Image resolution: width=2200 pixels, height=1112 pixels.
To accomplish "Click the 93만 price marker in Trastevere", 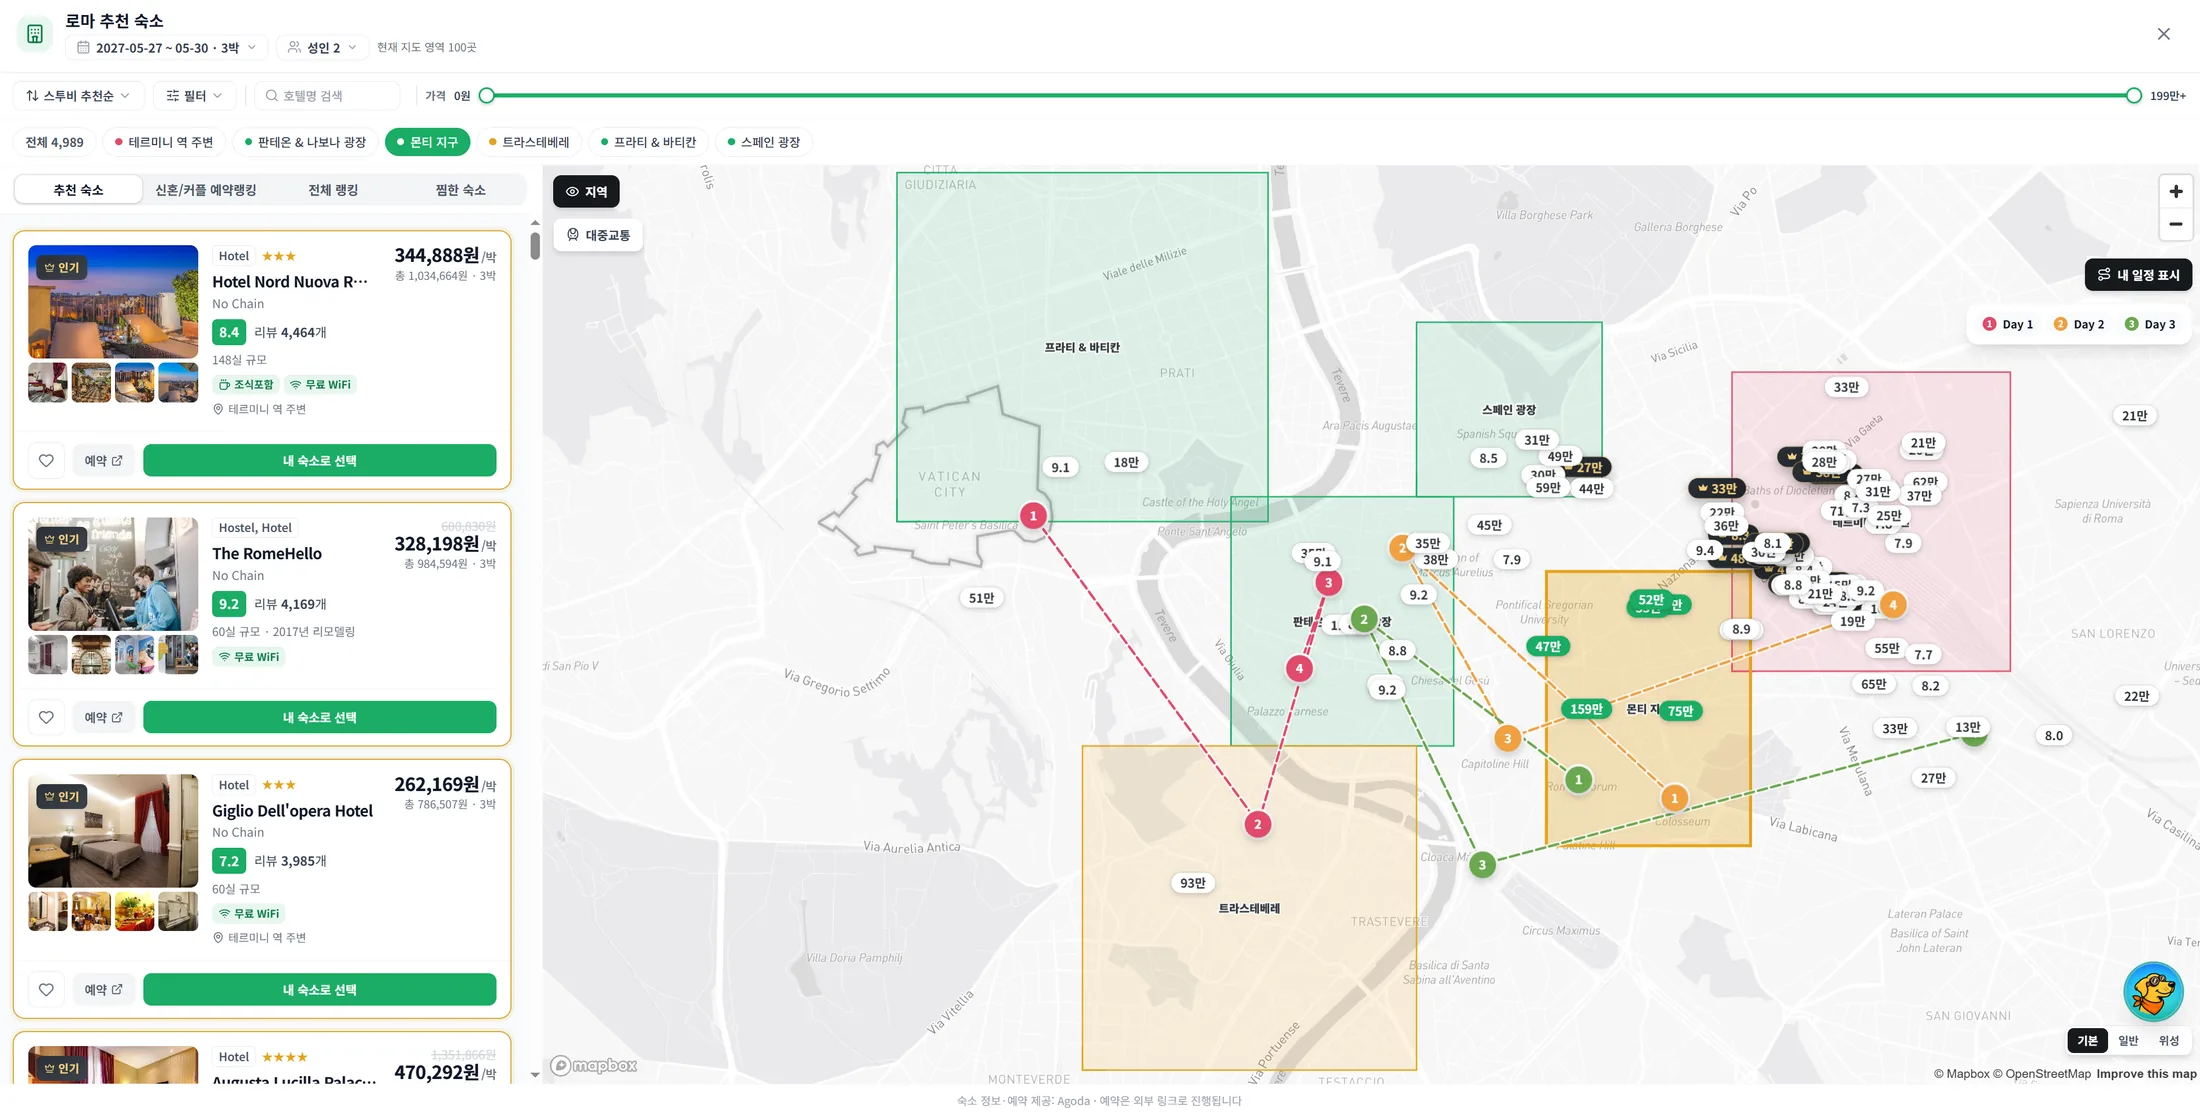I will [1192, 883].
